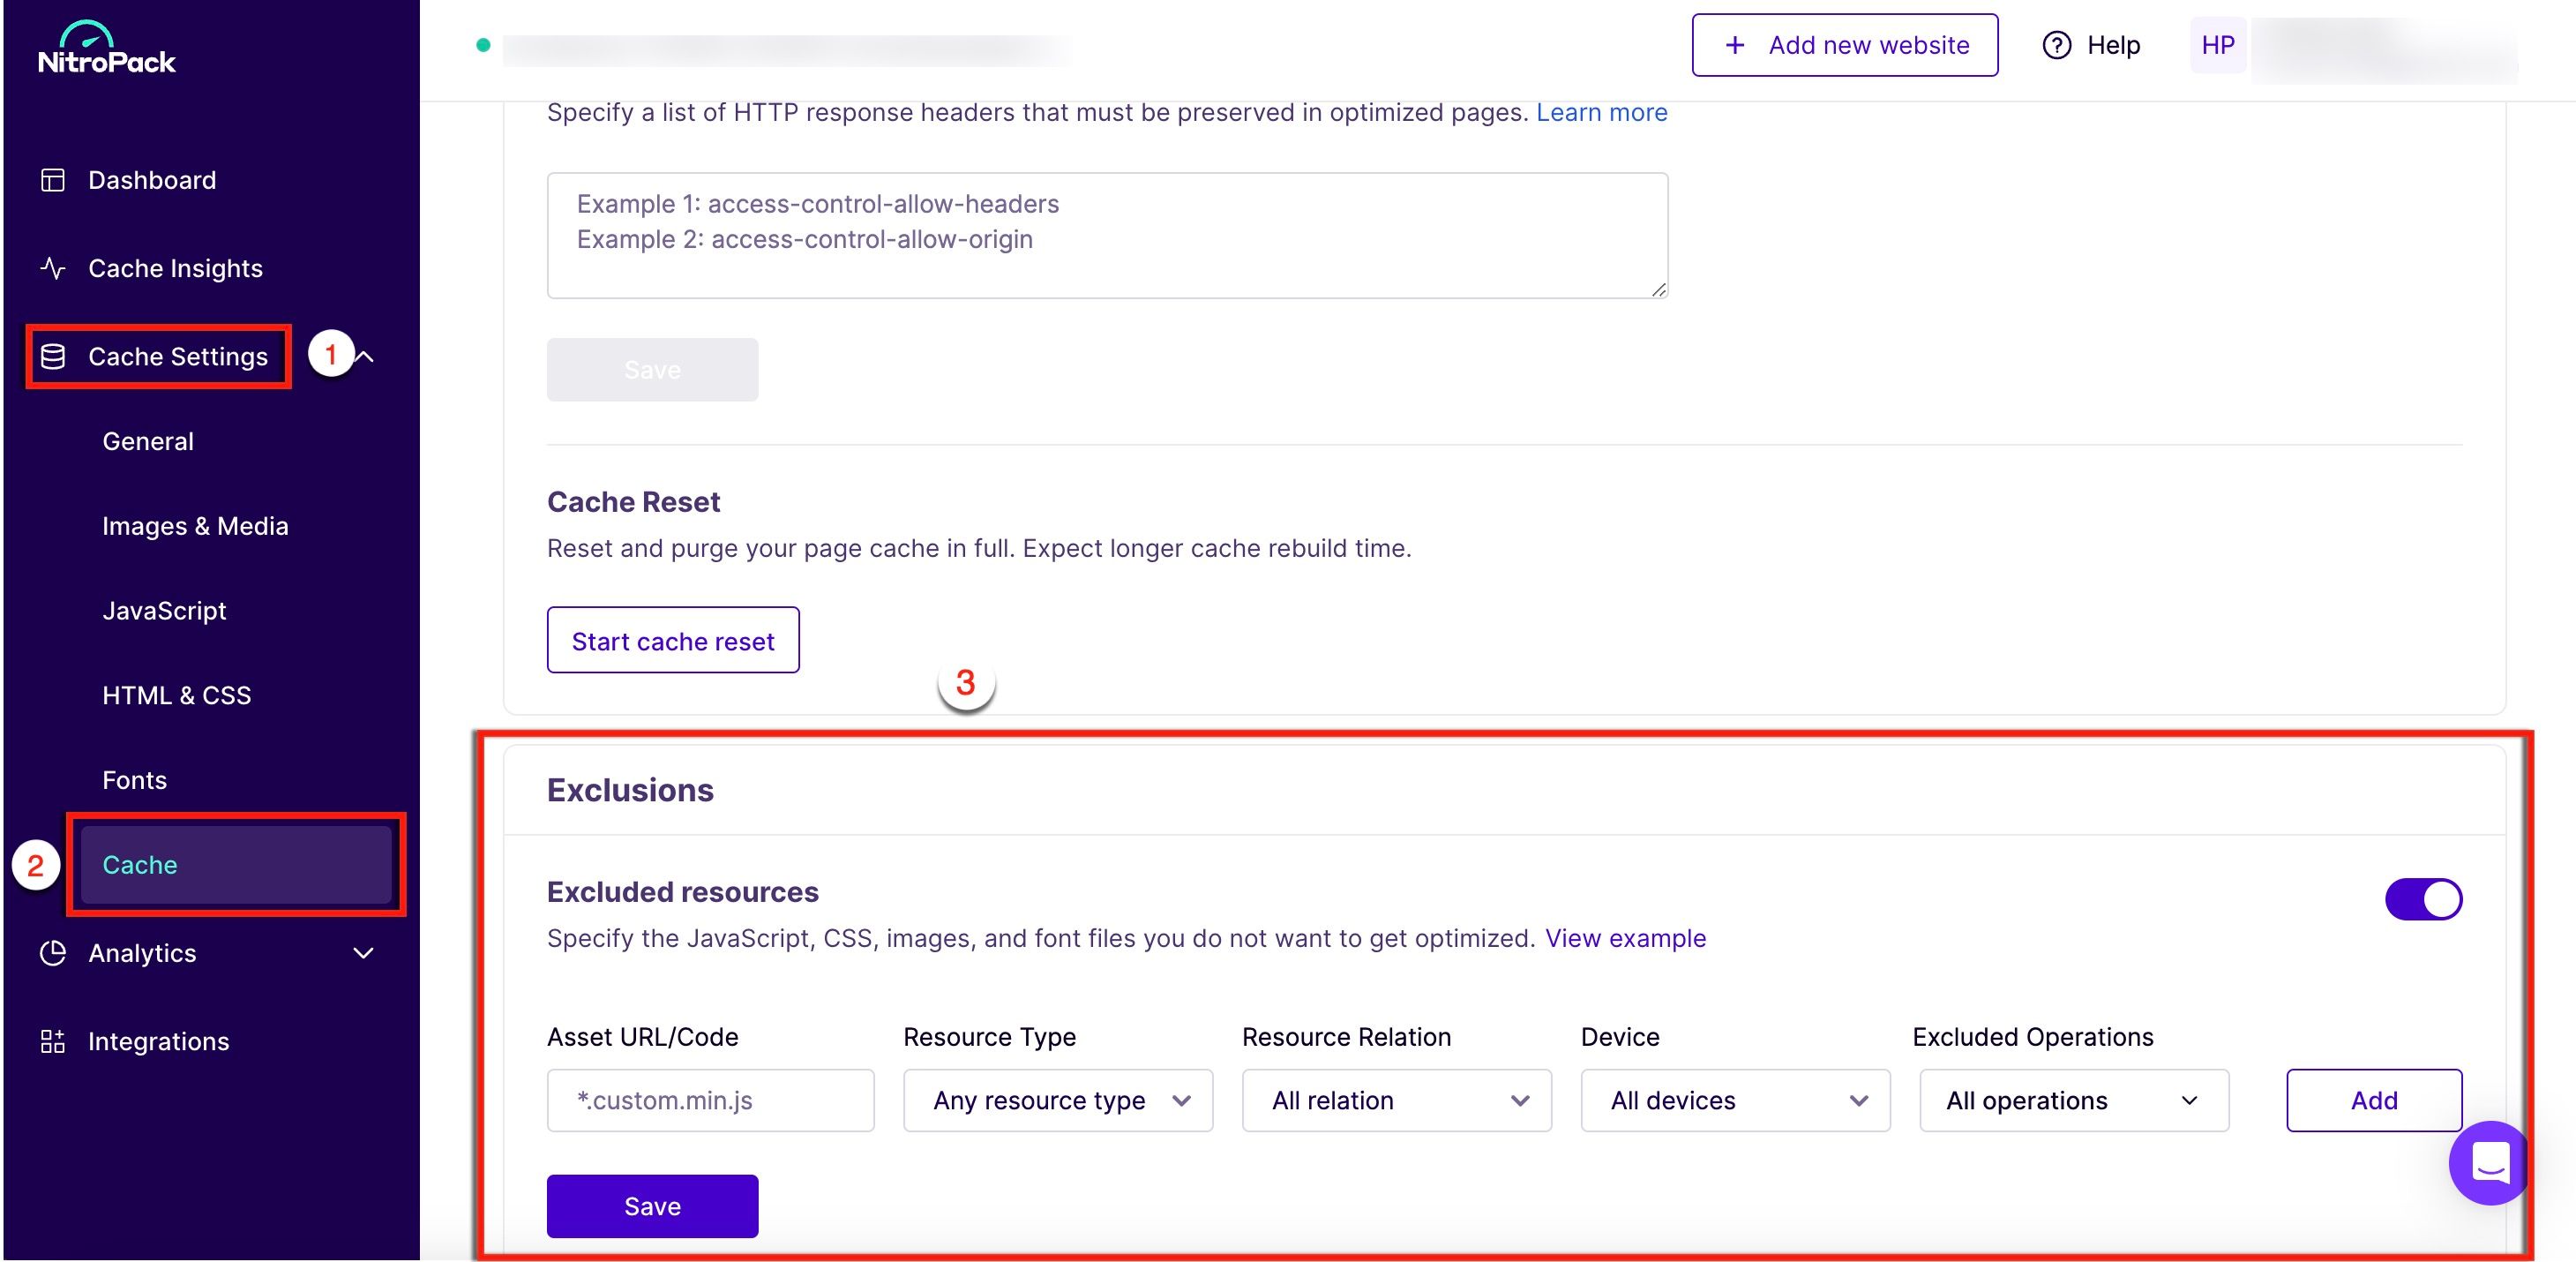Image resolution: width=2576 pixels, height=1262 pixels.
Task: Click the Cache Settings database icon
Action: (52, 356)
